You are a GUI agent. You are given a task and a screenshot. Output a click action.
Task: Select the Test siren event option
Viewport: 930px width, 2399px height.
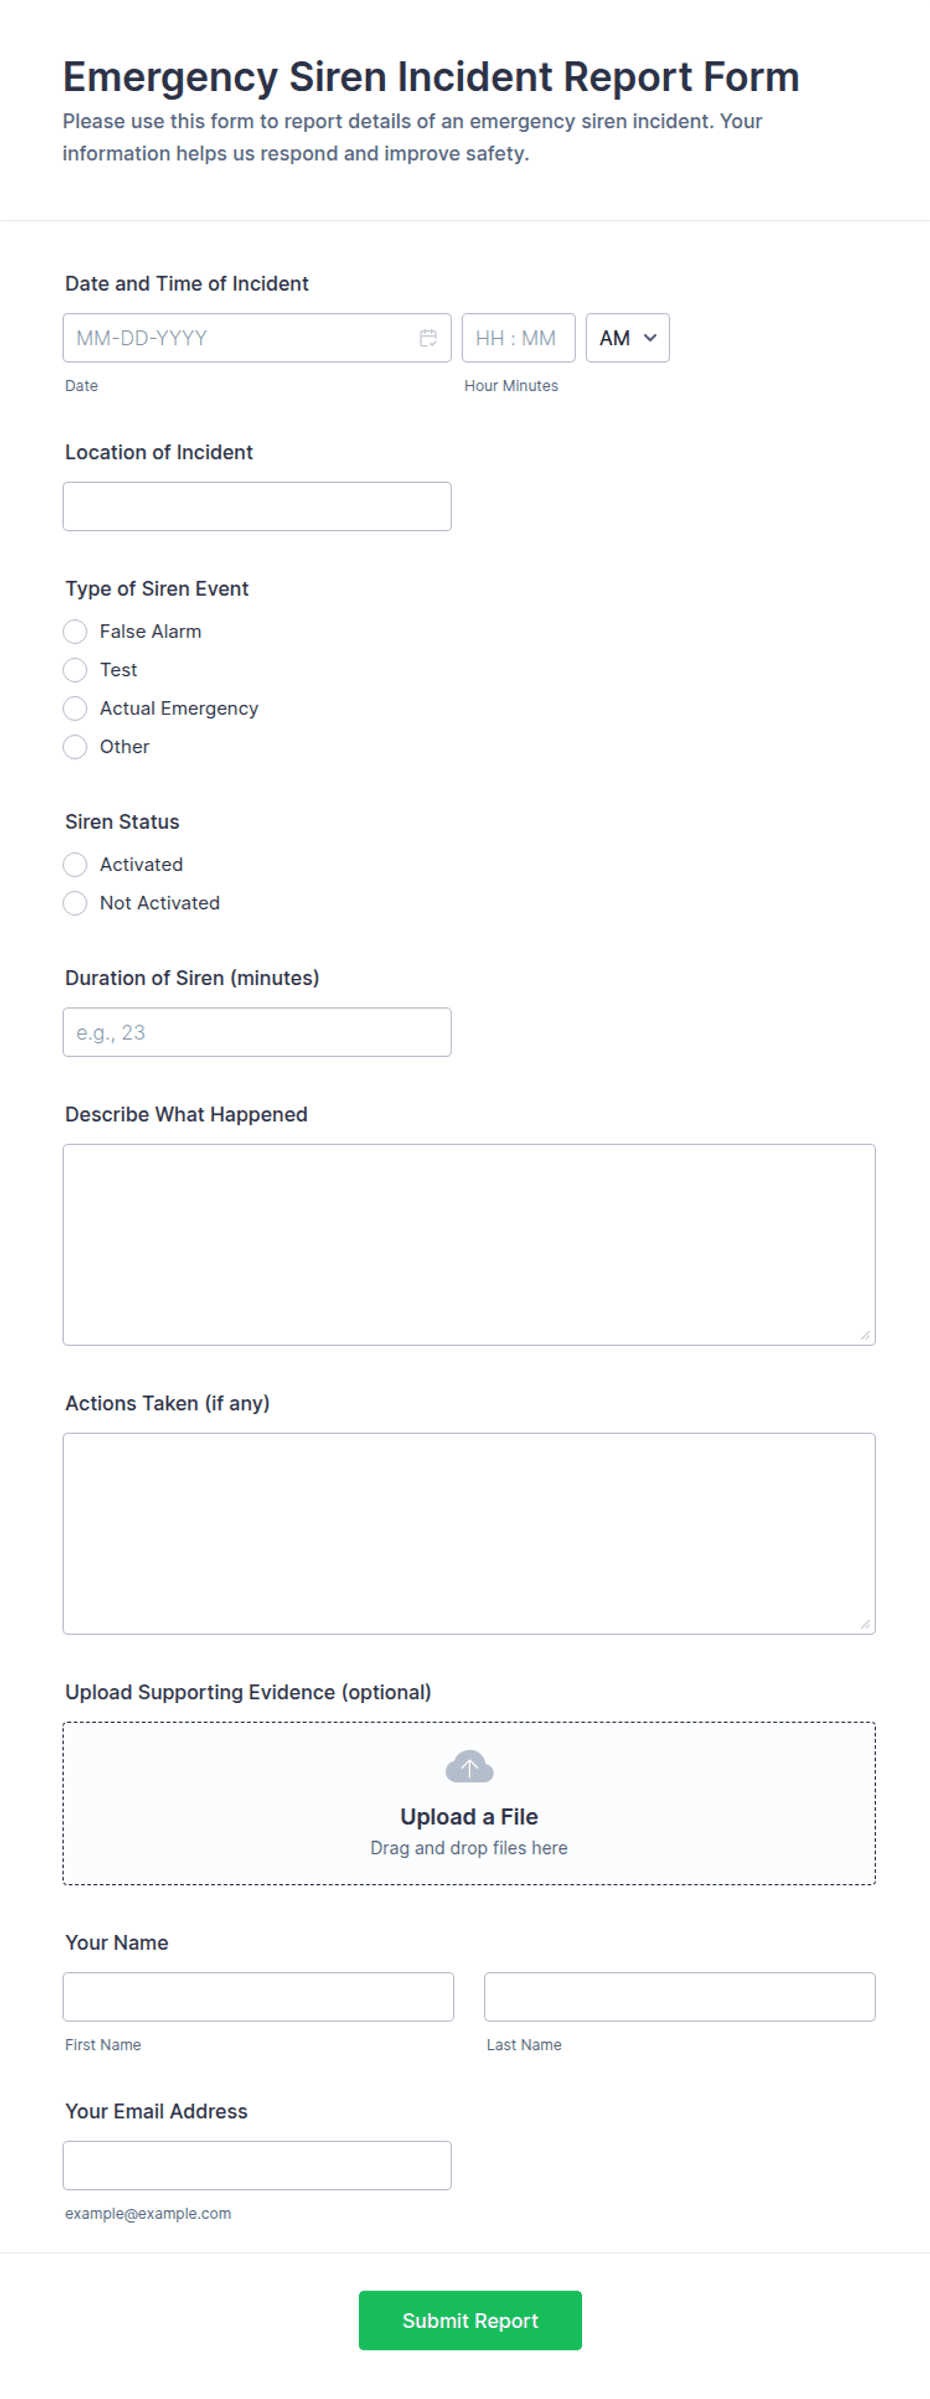tap(75, 670)
